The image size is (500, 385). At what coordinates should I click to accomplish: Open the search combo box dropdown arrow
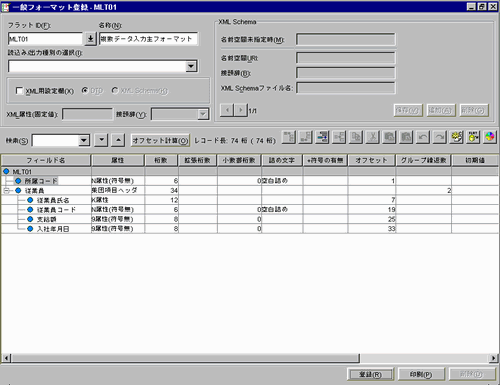[84, 140]
